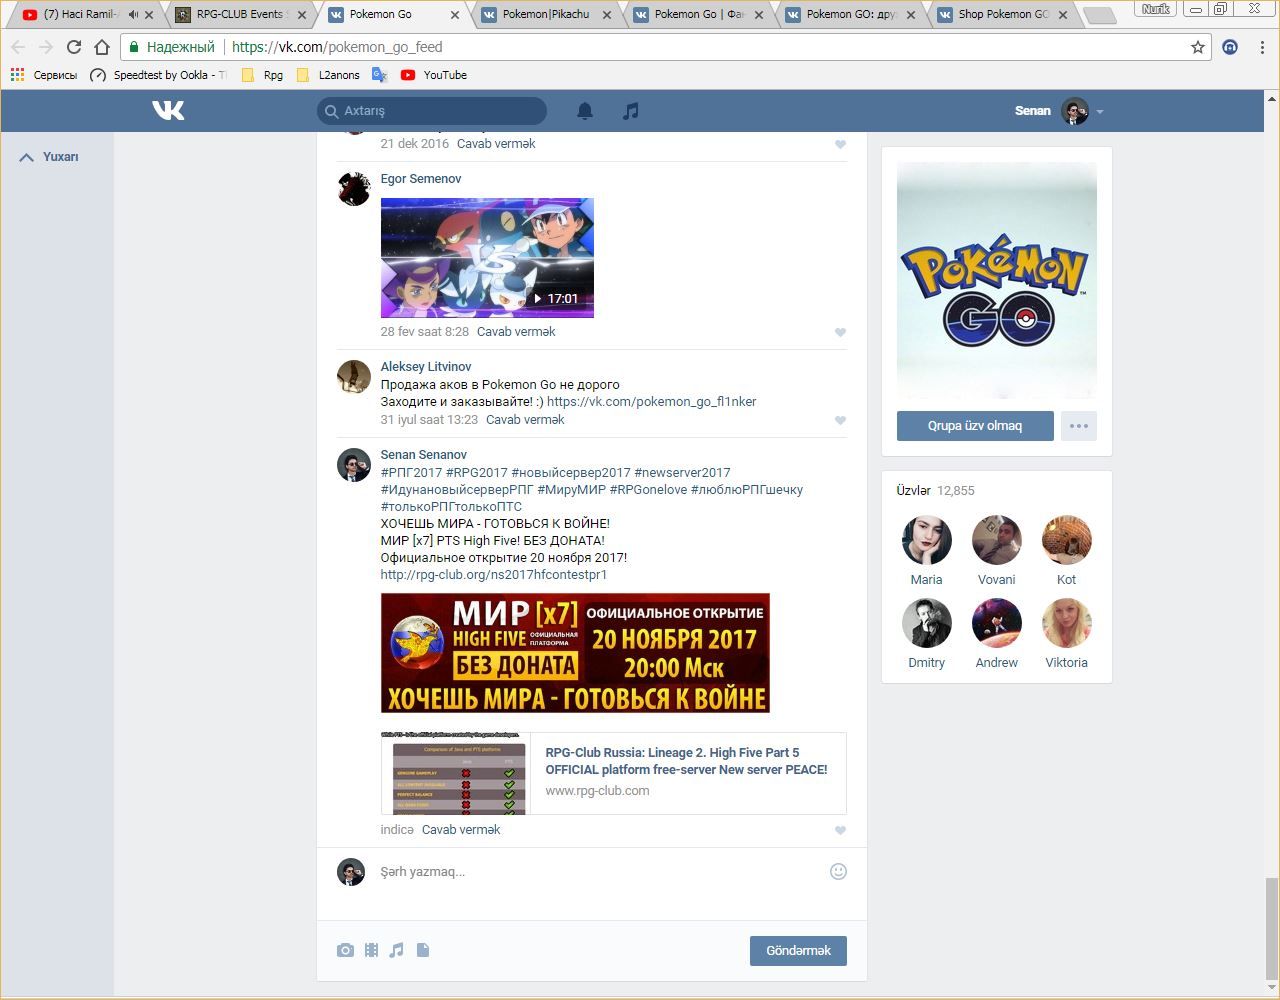The image size is (1280, 1000).
Task: Reply to Egor Semenov with Cavab vermək
Action: pos(516,332)
